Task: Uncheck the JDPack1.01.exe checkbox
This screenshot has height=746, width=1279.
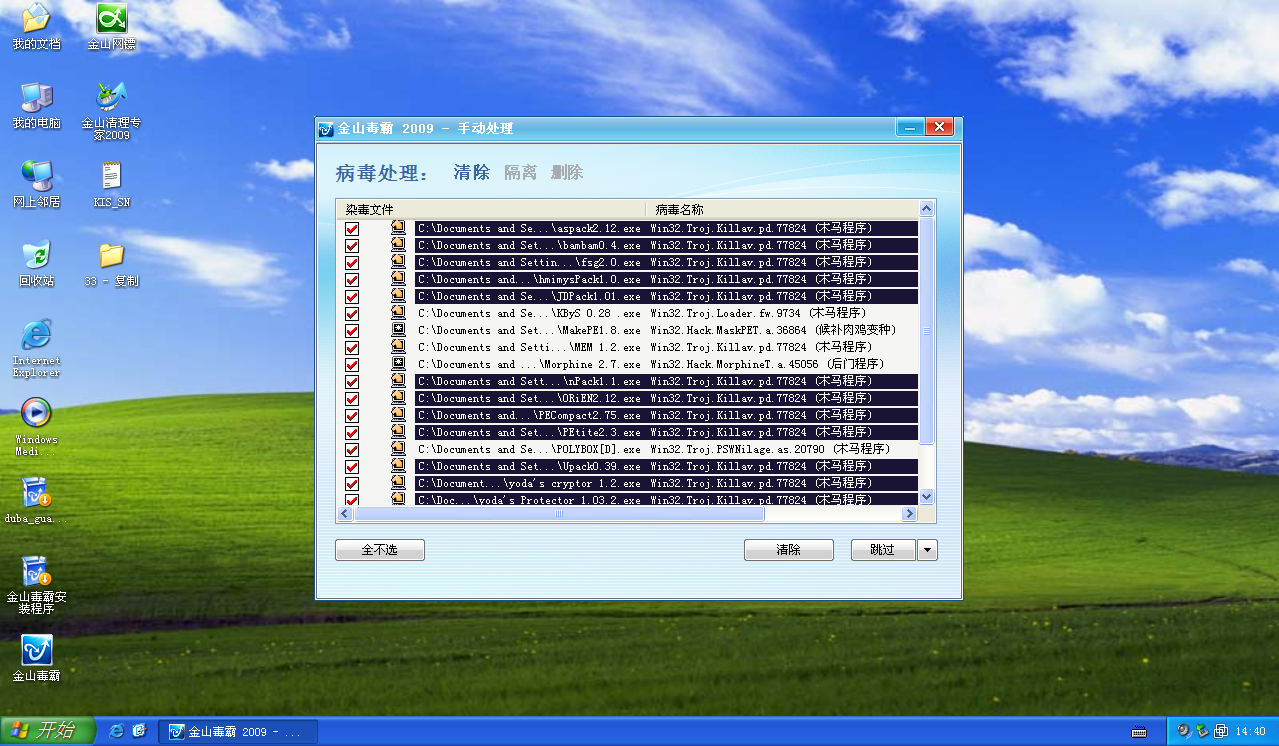Action: (x=352, y=297)
